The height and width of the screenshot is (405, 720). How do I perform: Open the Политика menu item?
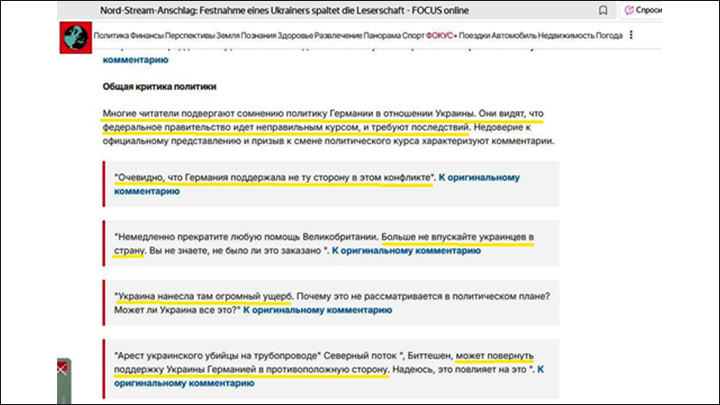(111, 35)
